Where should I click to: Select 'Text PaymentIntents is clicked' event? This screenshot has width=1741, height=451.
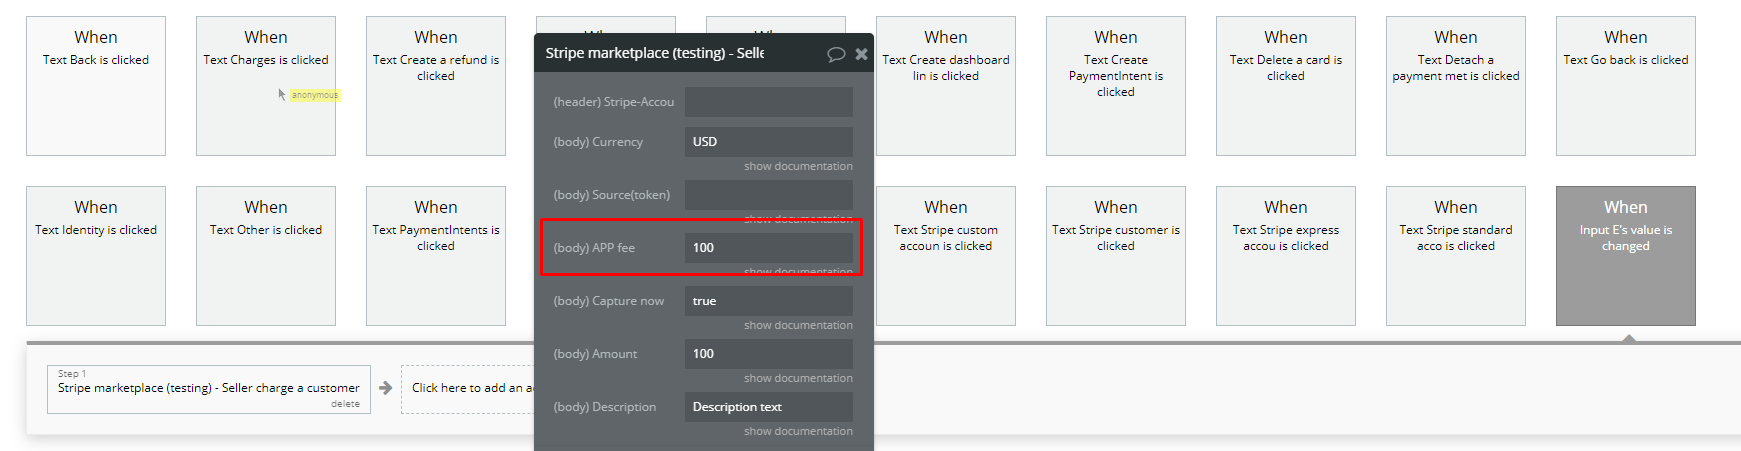pyautogui.click(x=436, y=256)
